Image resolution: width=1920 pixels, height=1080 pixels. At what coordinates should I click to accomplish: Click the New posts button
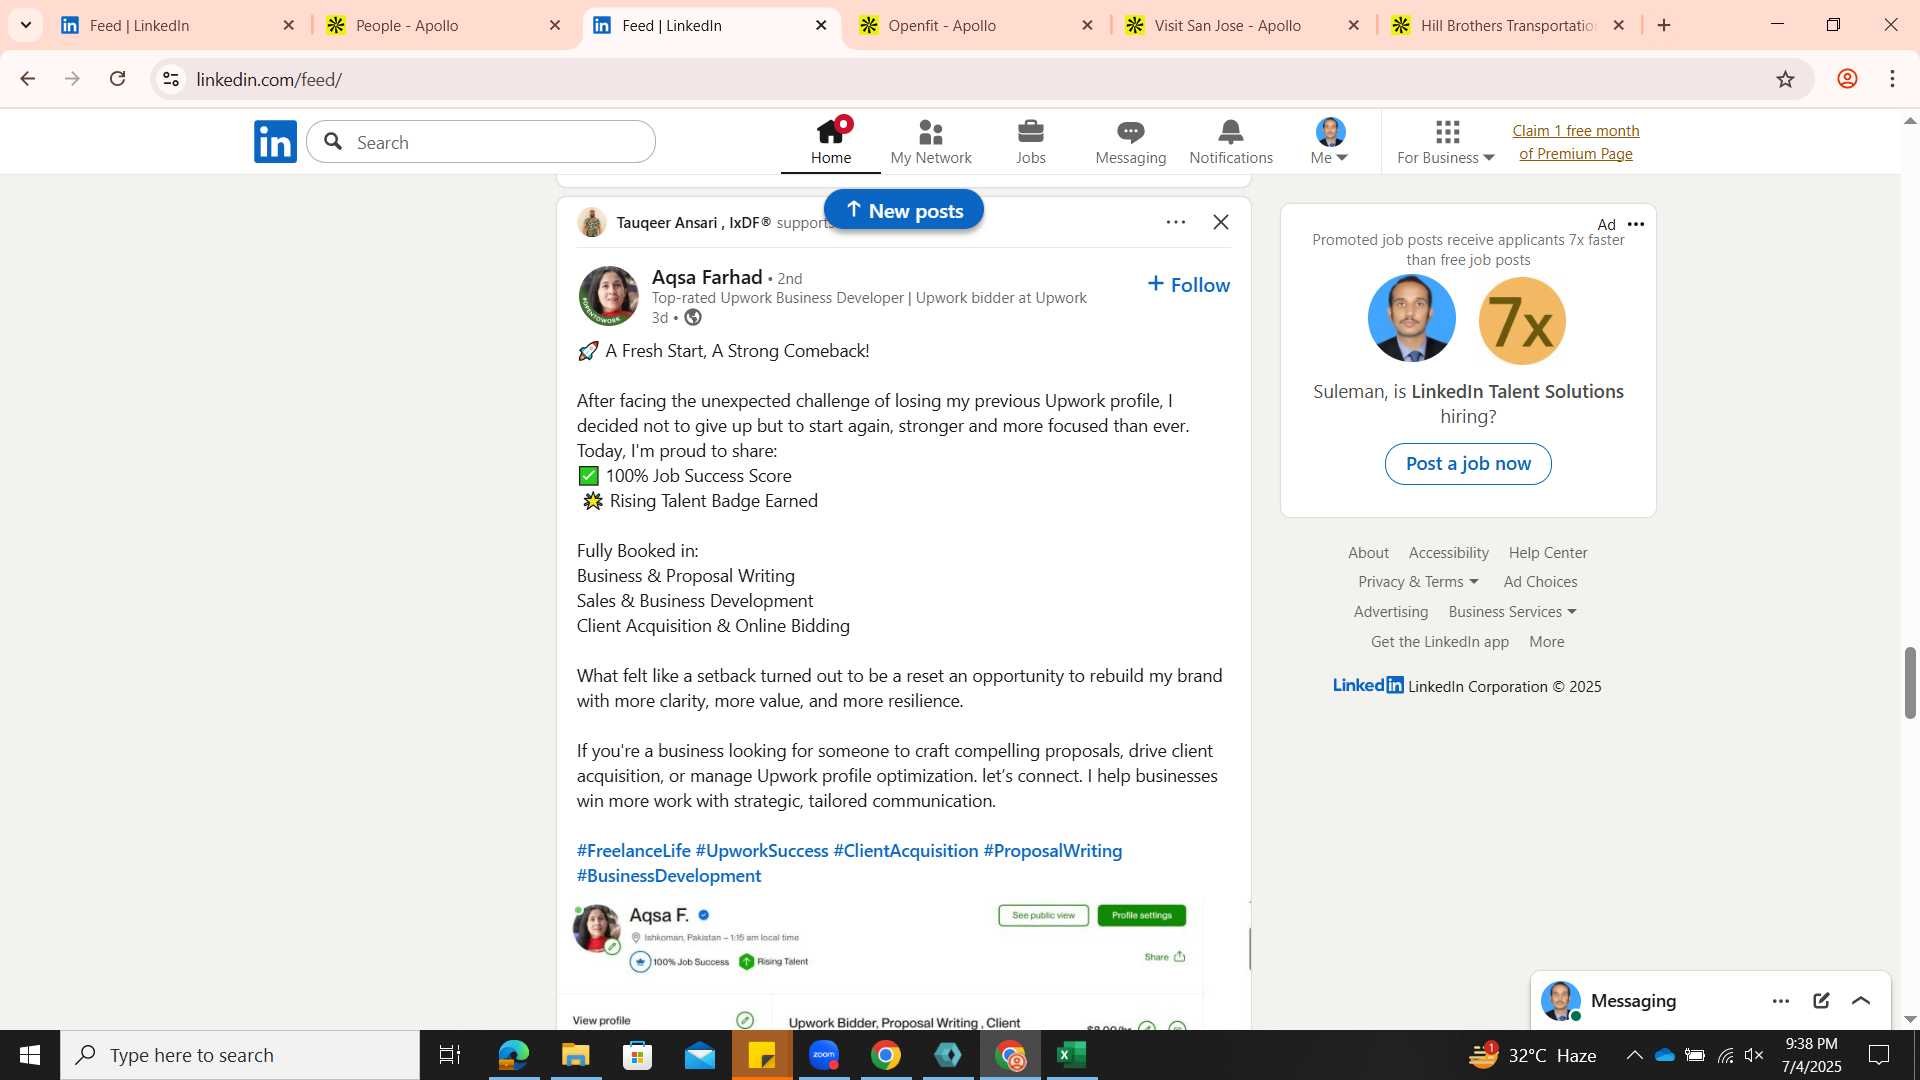(x=904, y=210)
